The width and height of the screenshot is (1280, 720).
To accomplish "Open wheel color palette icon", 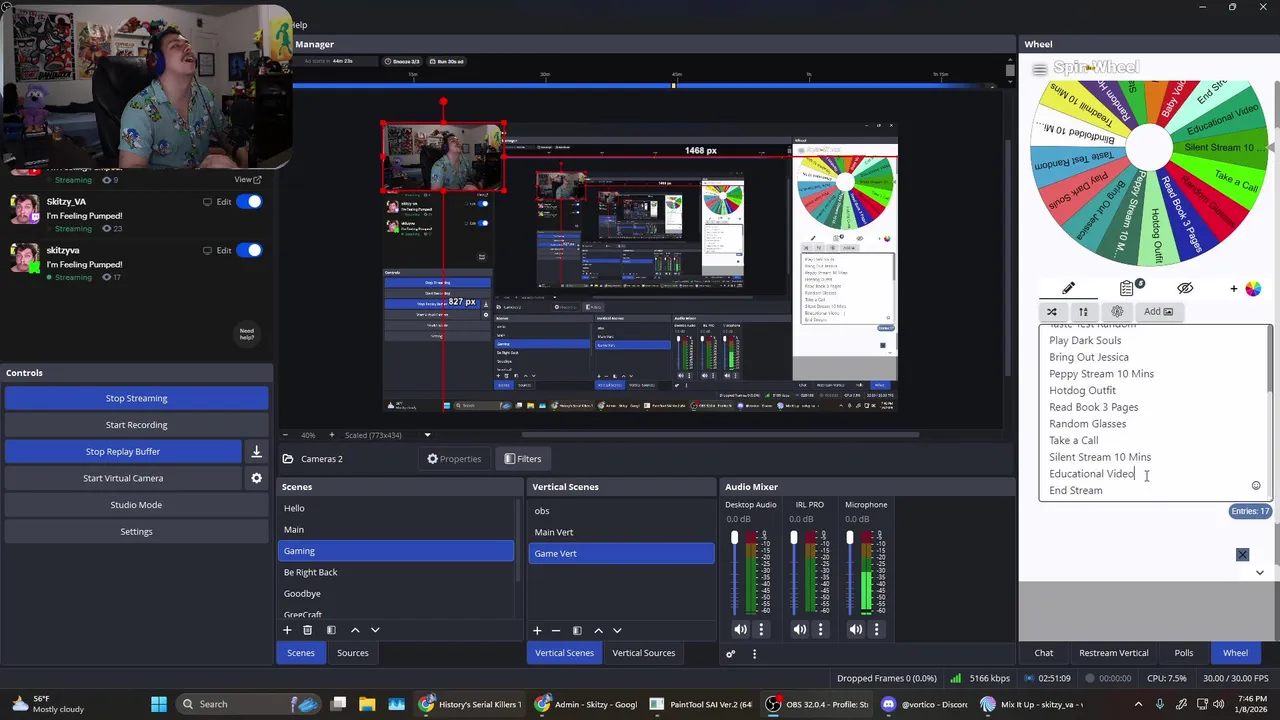I will (1253, 288).
